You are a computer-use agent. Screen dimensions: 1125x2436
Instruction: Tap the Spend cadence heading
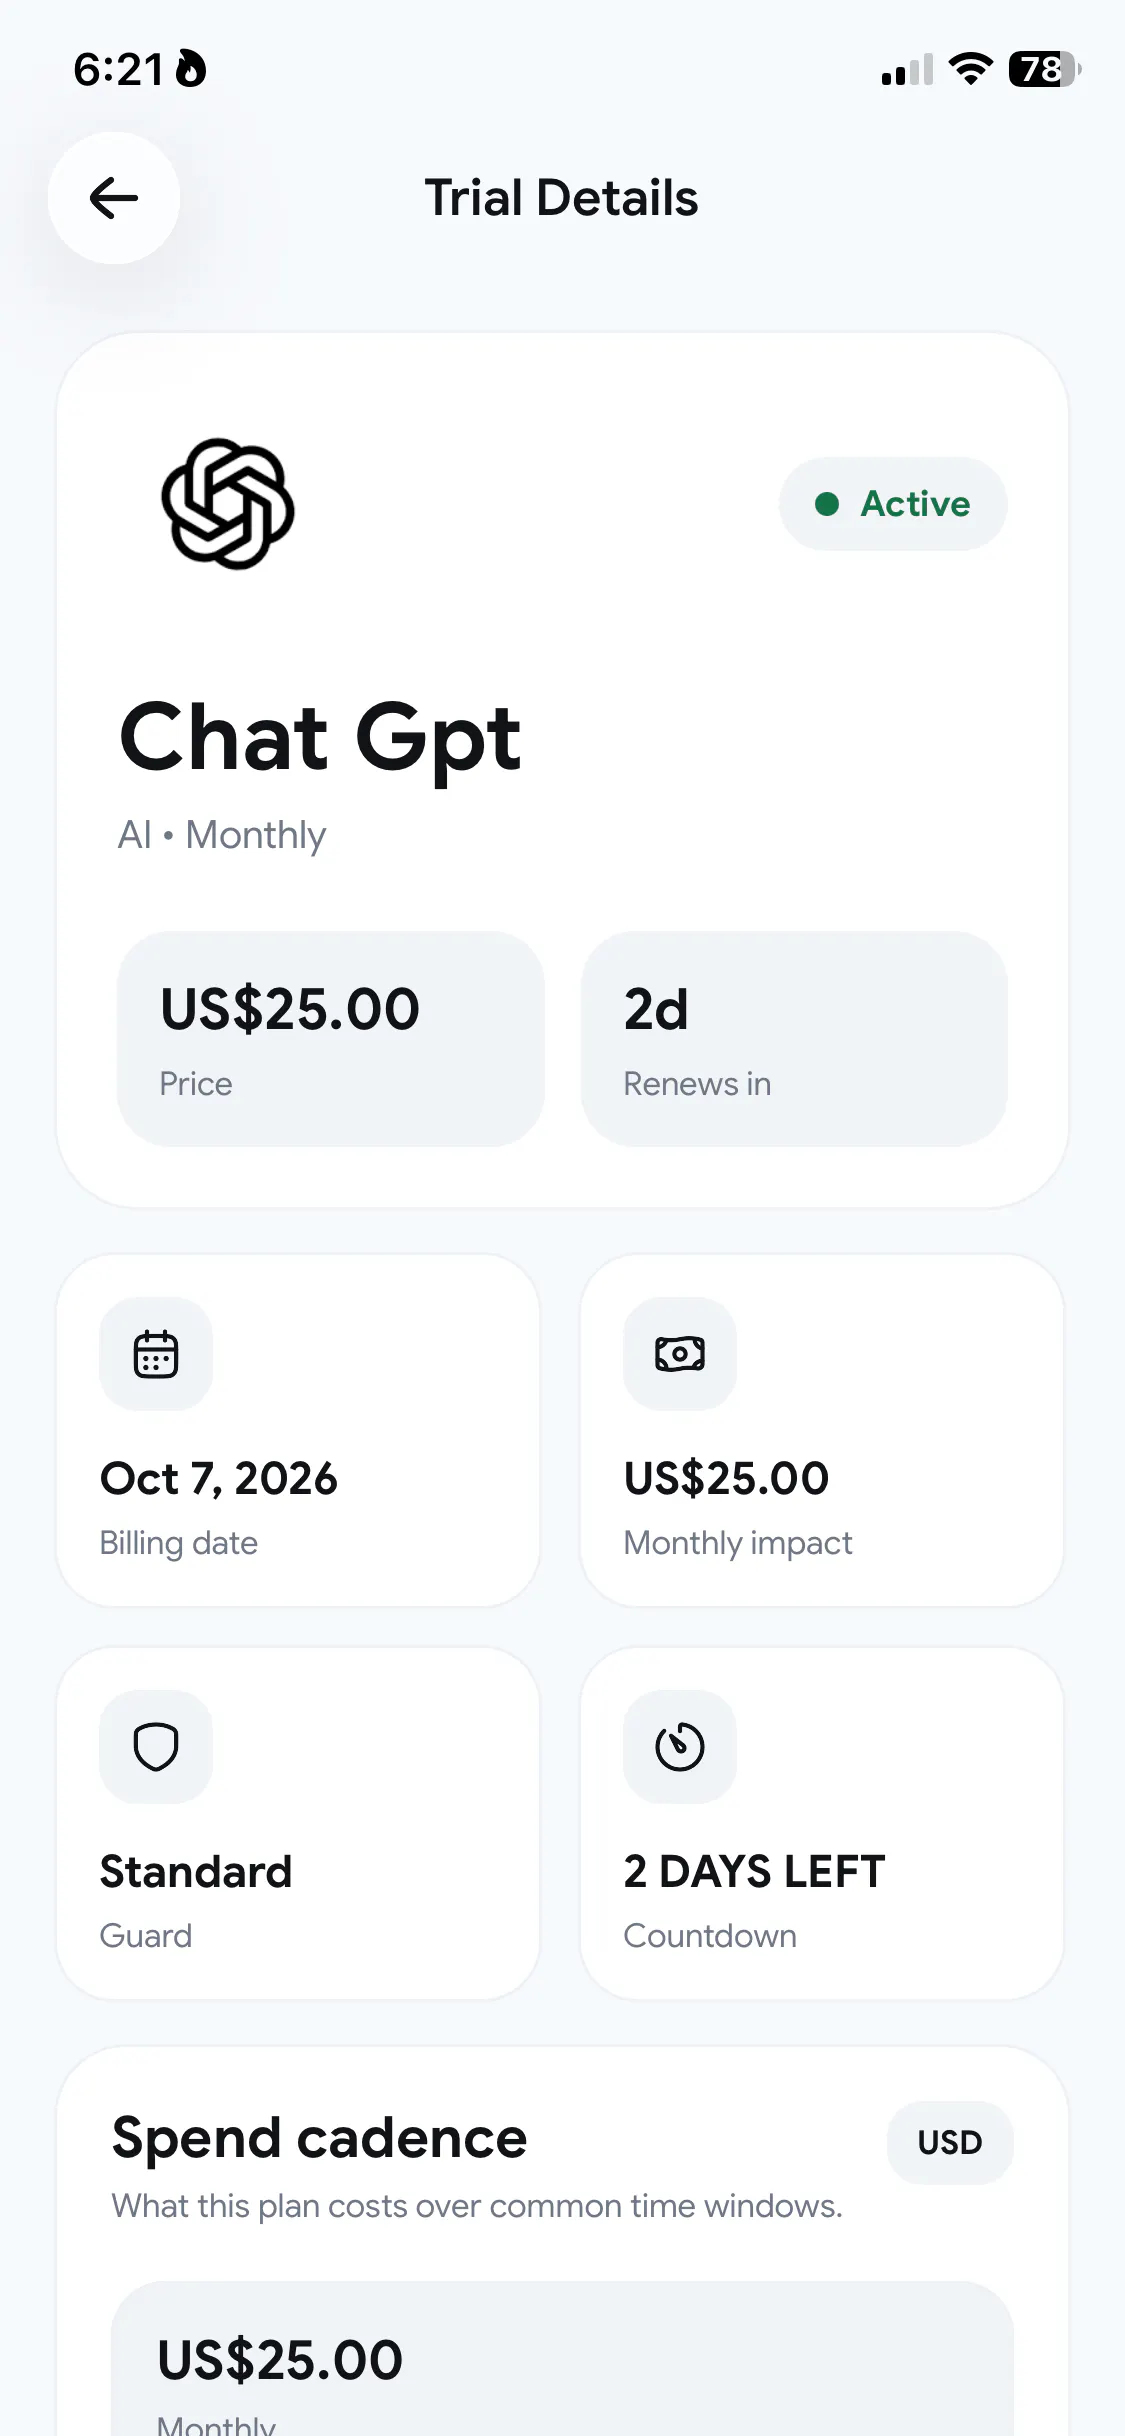click(x=319, y=2139)
